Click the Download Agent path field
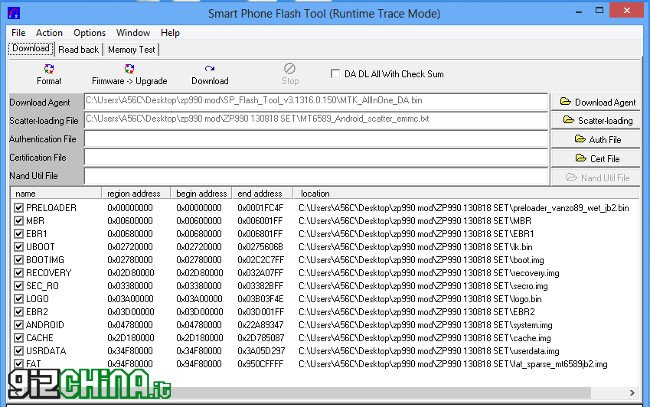This screenshot has height=407, width=650. pos(316,101)
